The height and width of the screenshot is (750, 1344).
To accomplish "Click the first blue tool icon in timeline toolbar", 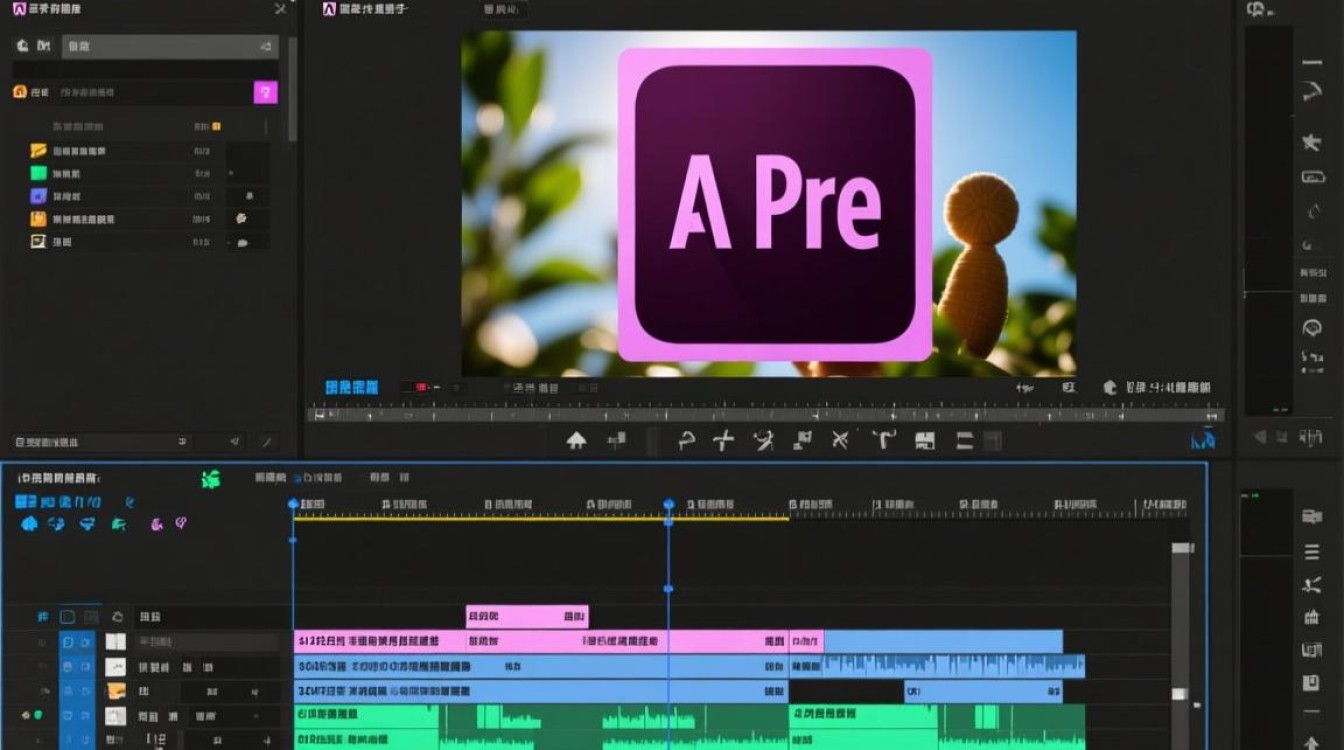I will pyautogui.click(x=29, y=523).
